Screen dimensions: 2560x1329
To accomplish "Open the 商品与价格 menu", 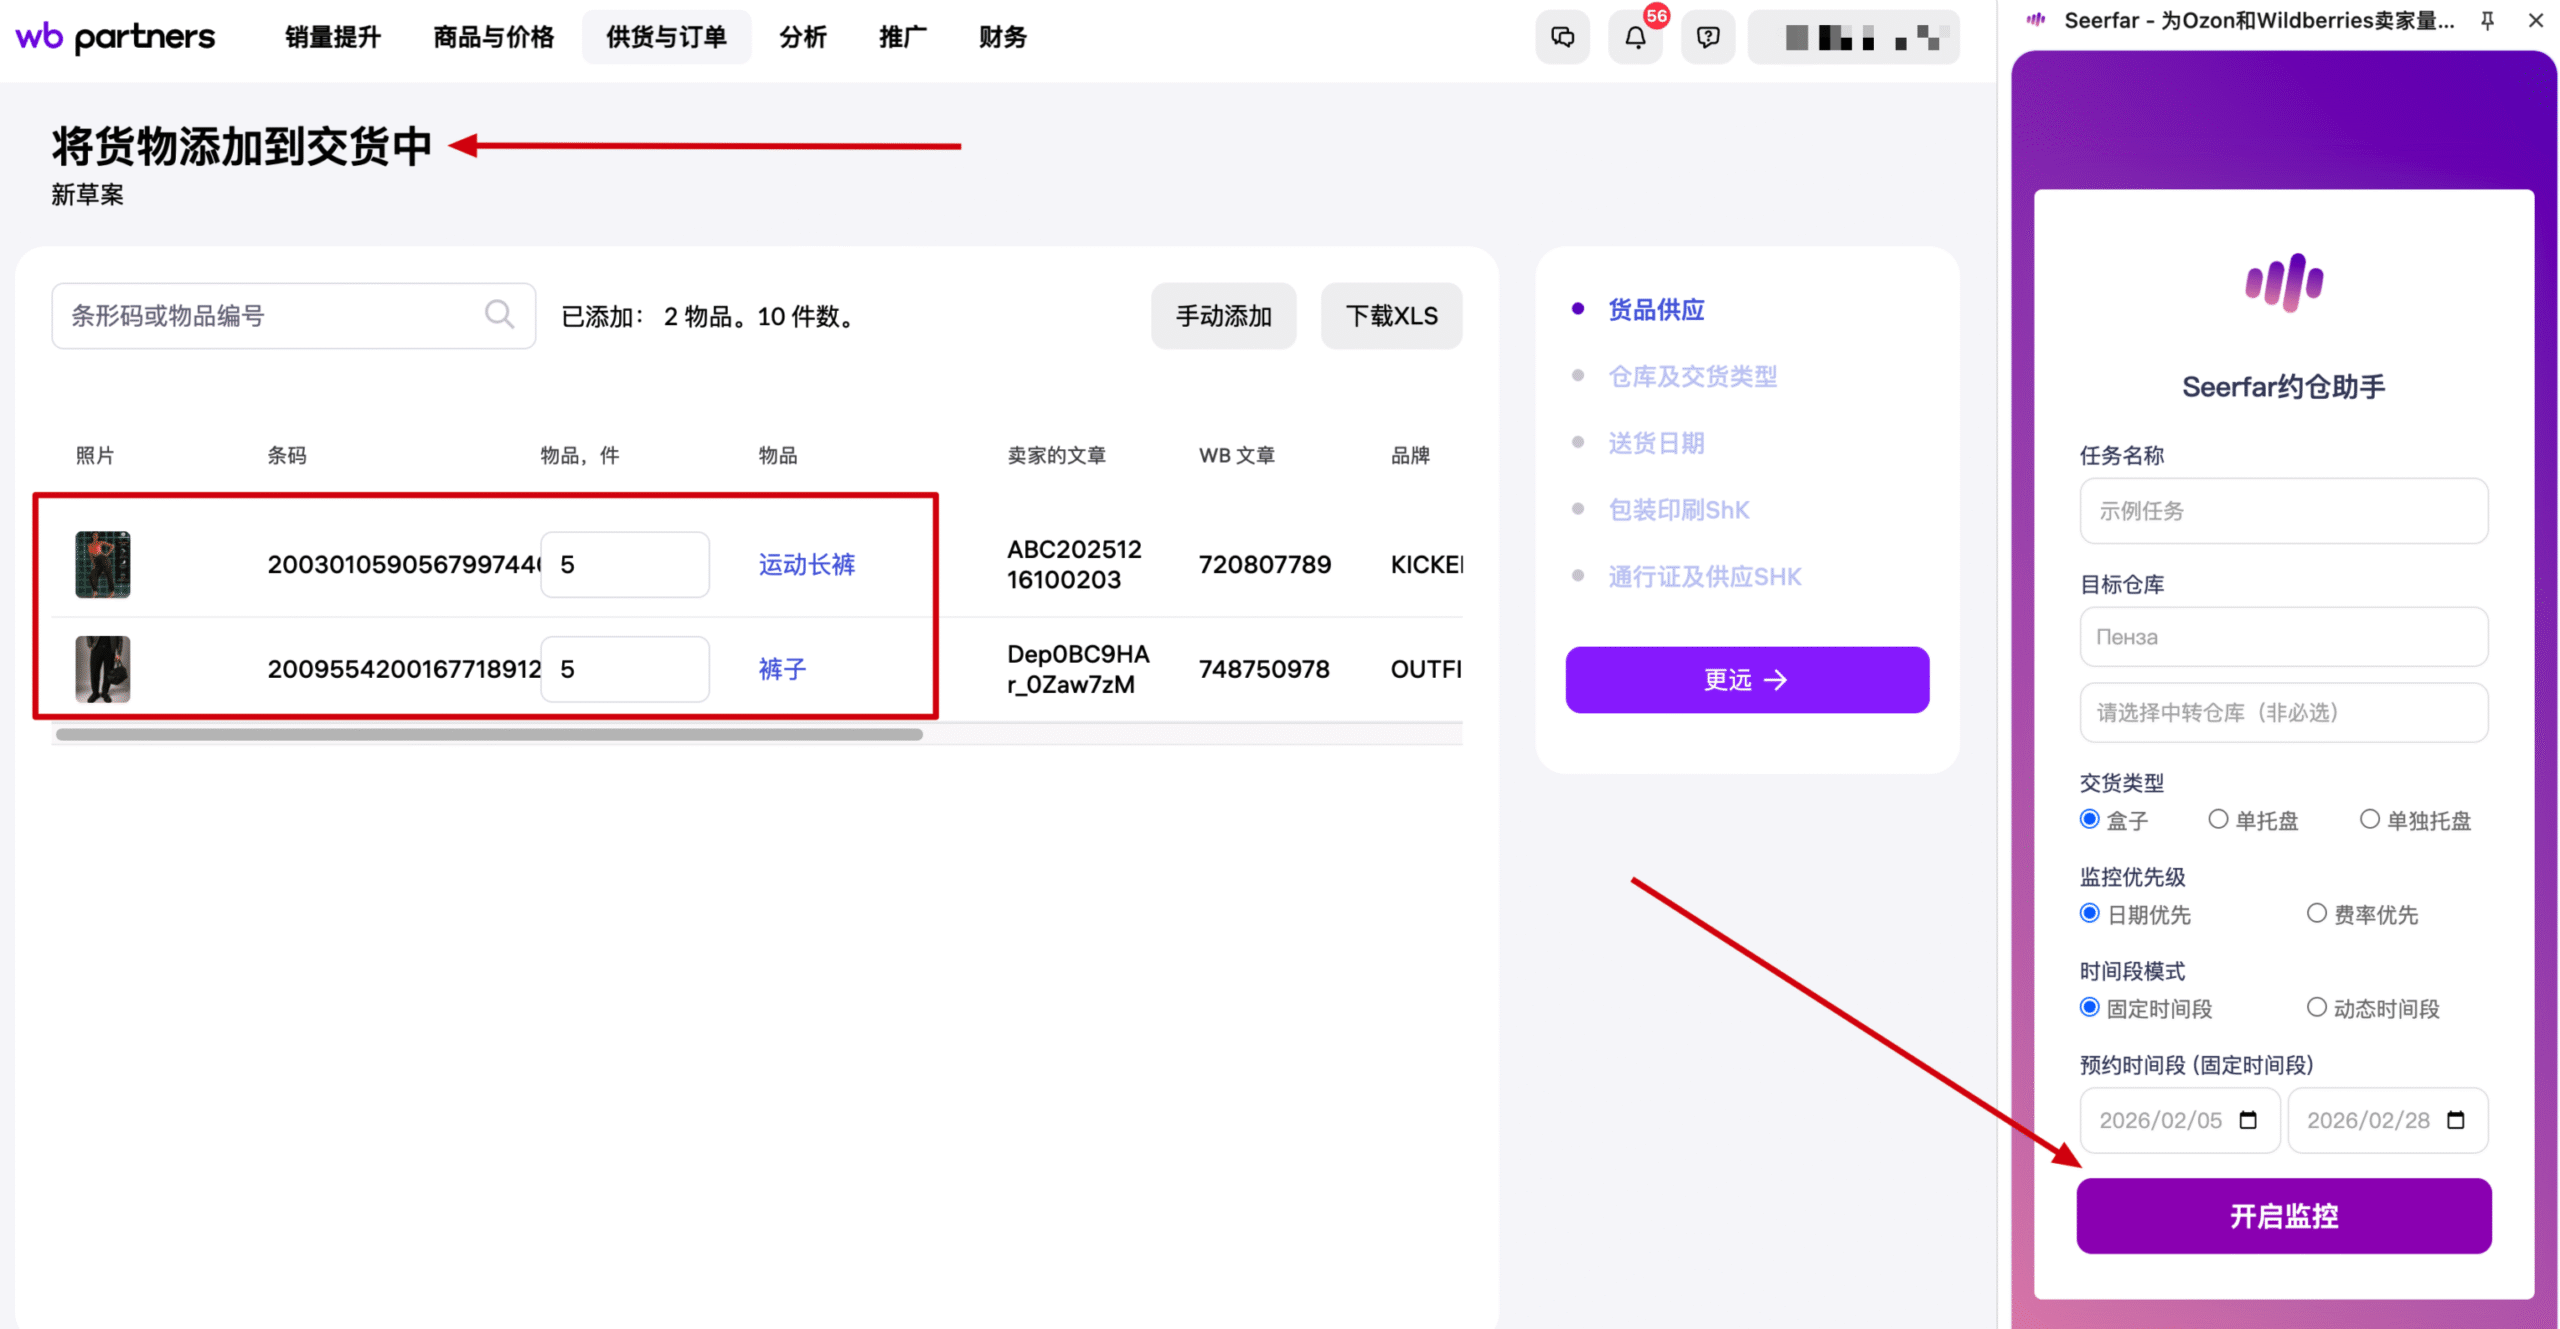I will click(493, 37).
